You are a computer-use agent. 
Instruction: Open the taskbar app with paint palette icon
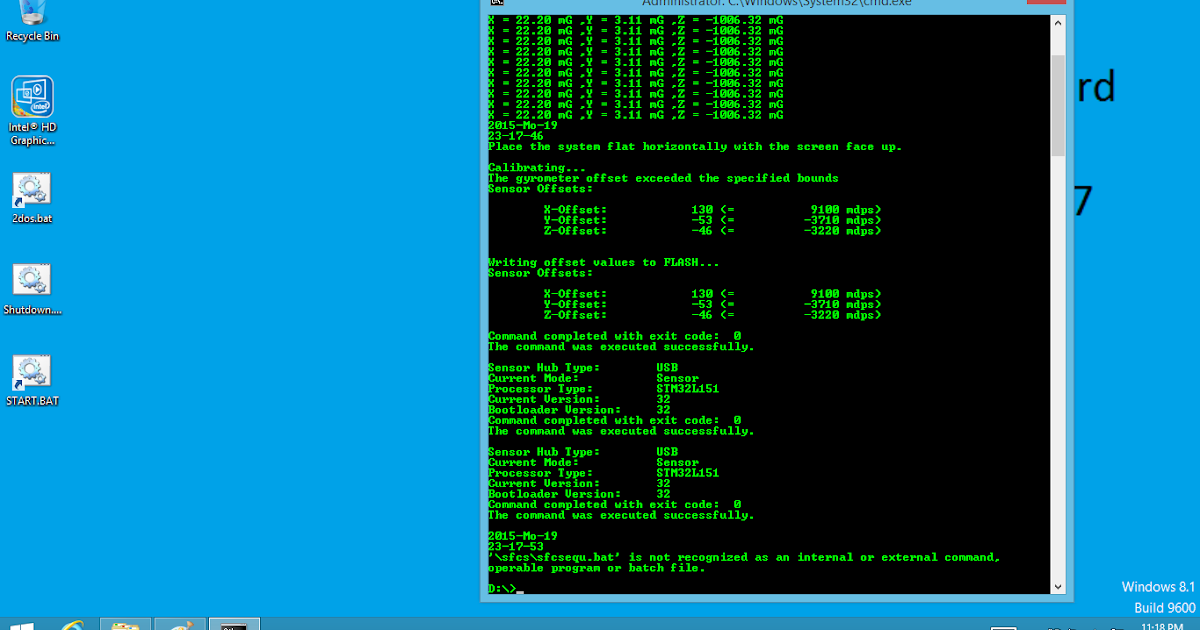pyautogui.click(x=180, y=626)
